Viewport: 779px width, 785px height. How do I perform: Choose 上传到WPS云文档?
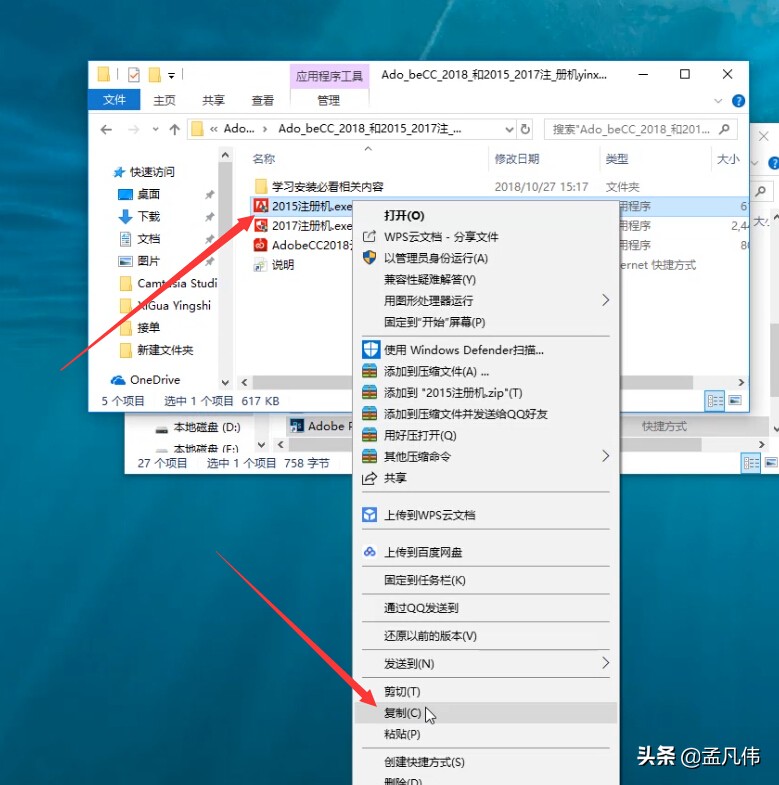pyautogui.click(x=485, y=515)
